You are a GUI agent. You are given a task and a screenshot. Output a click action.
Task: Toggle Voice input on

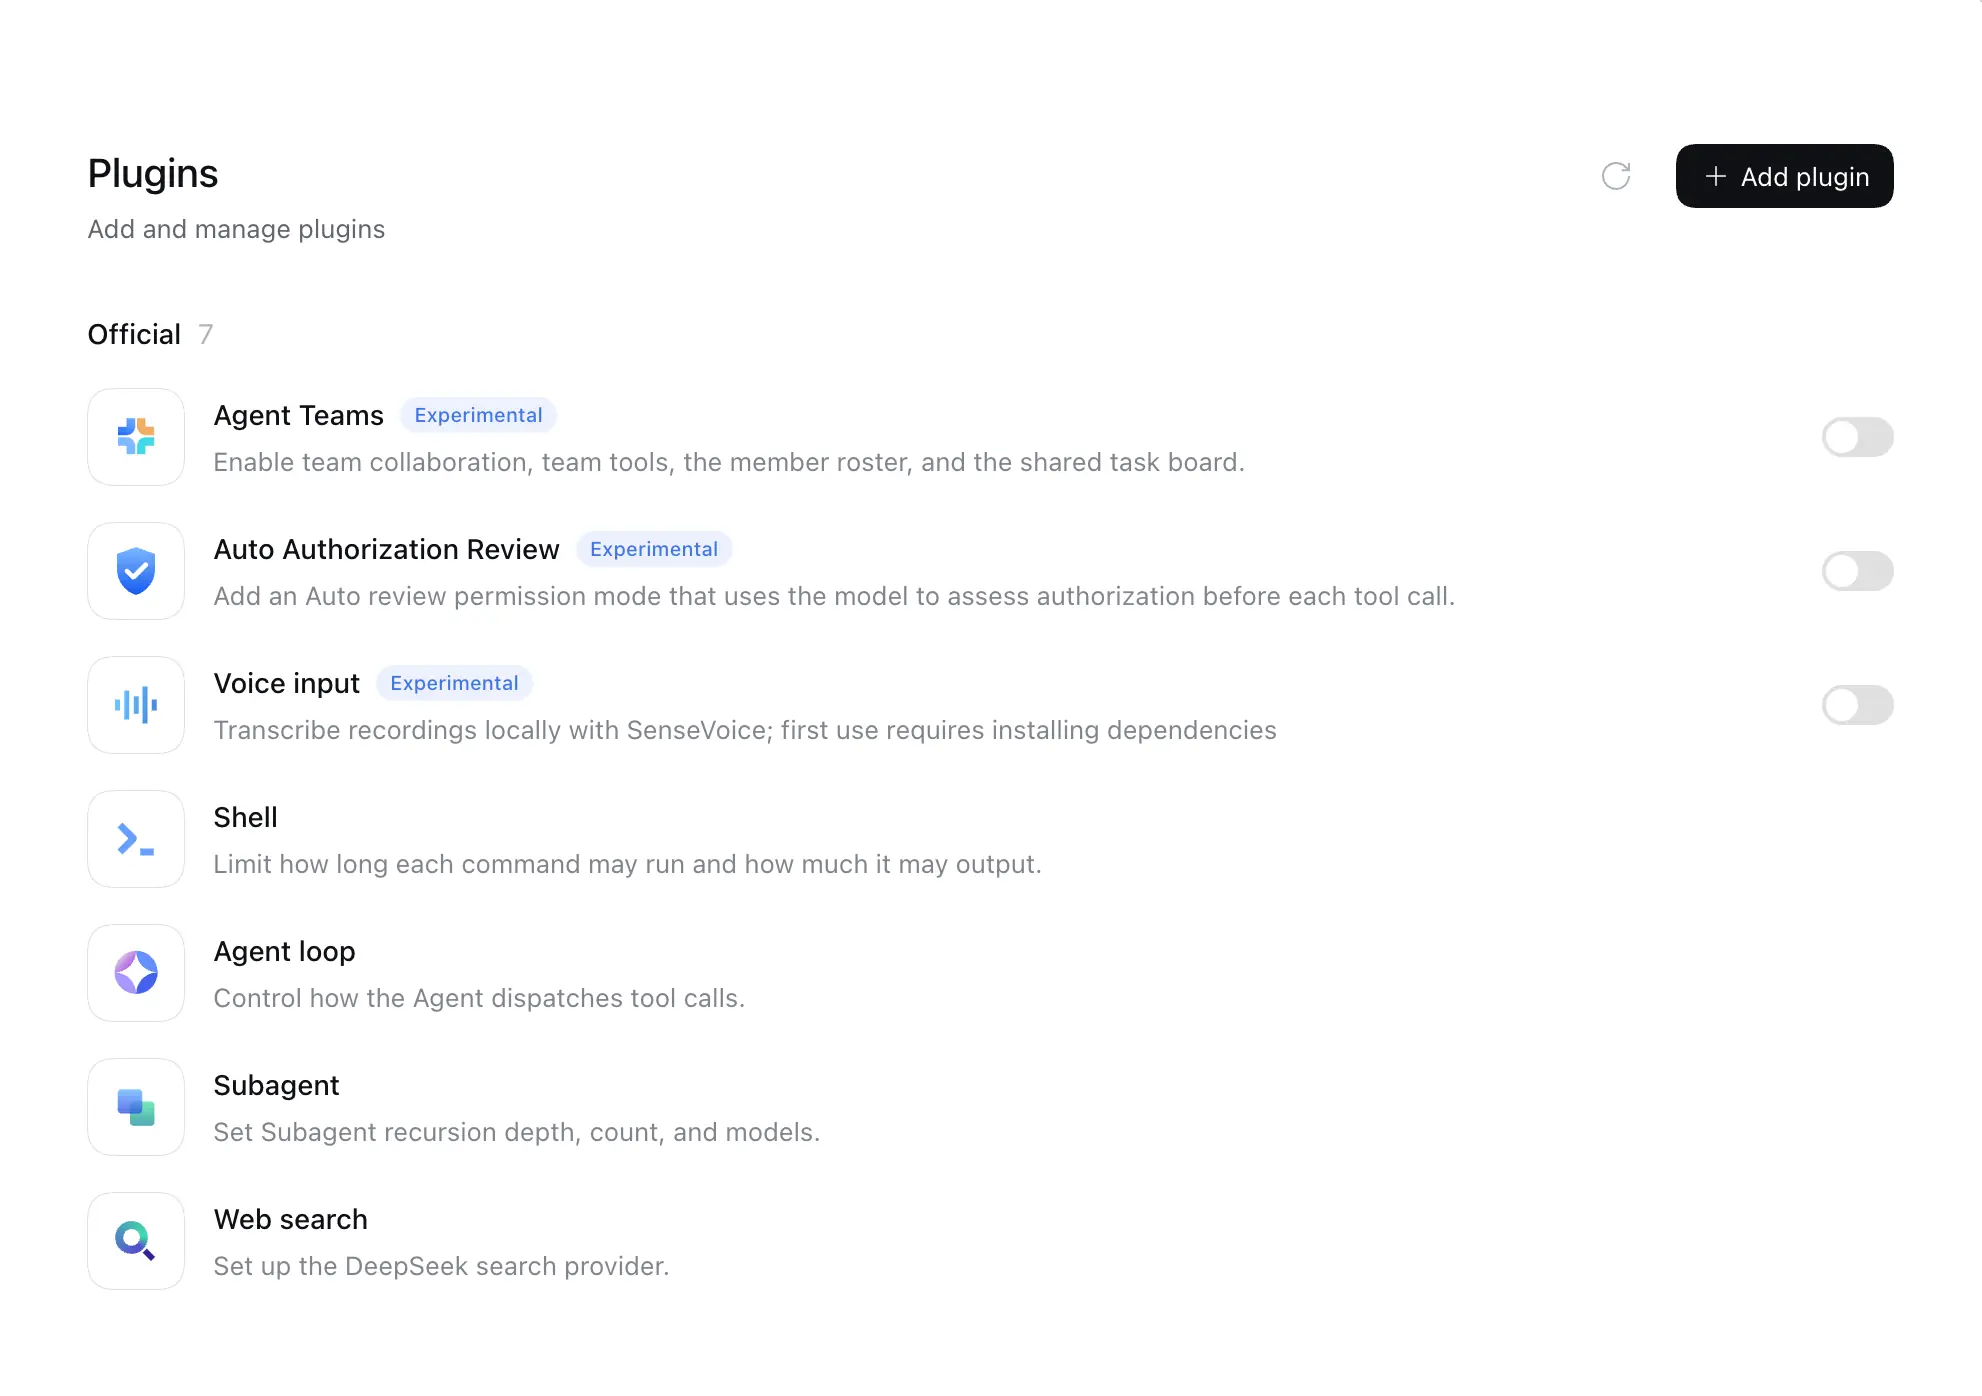1857,705
